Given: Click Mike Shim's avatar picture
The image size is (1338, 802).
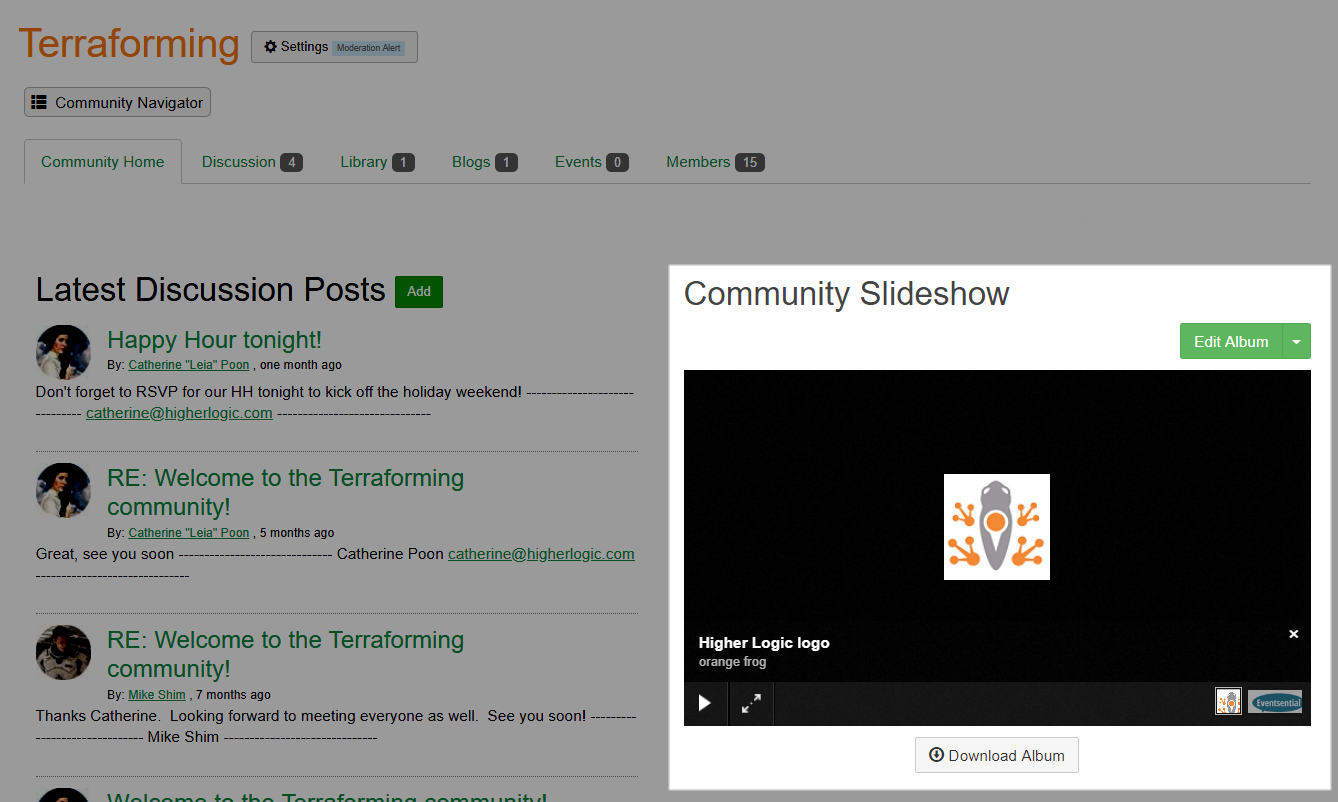Looking at the screenshot, I should (63, 653).
